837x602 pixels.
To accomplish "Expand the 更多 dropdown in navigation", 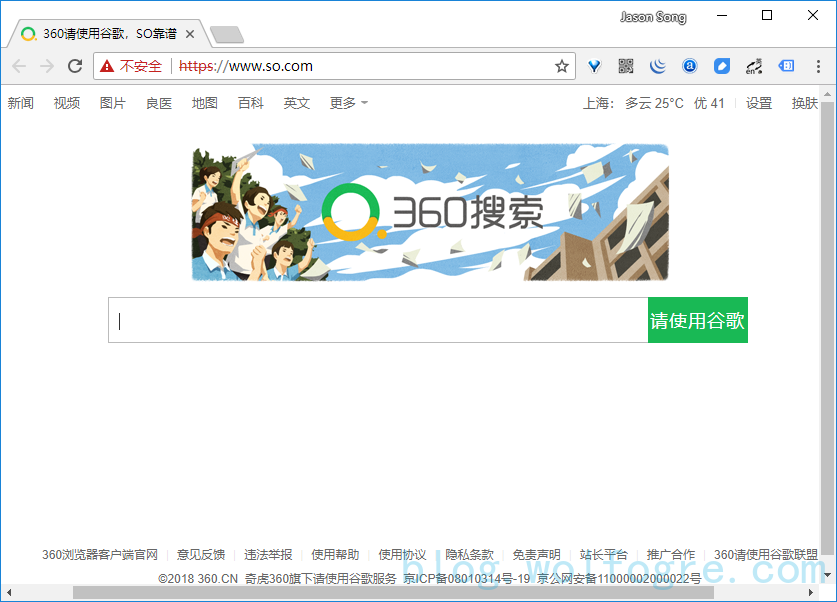I will pyautogui.click(x=348, y=103).
